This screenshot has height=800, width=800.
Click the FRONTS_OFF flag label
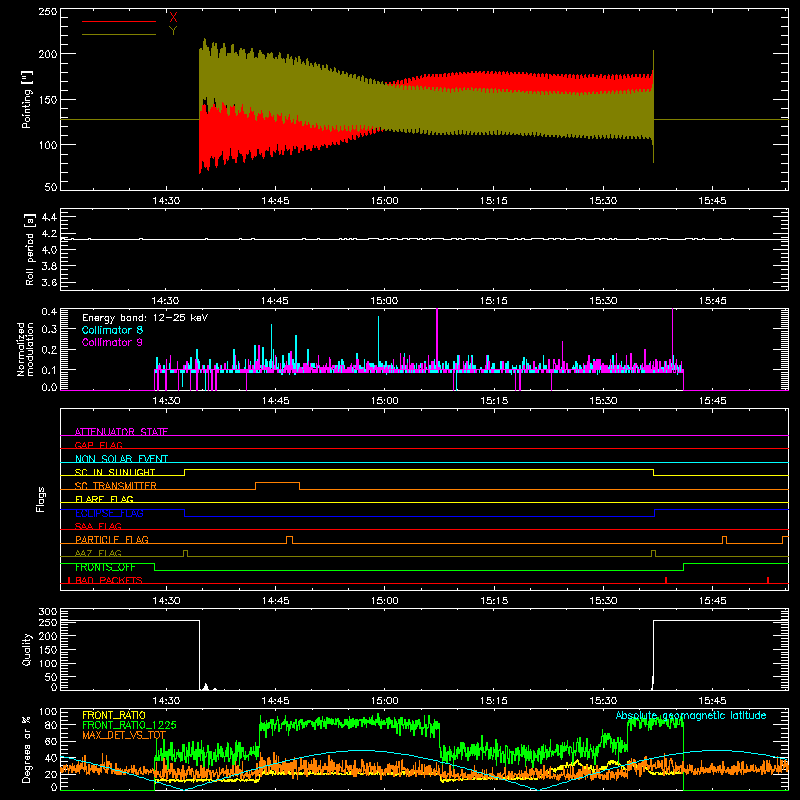point(105,567)
